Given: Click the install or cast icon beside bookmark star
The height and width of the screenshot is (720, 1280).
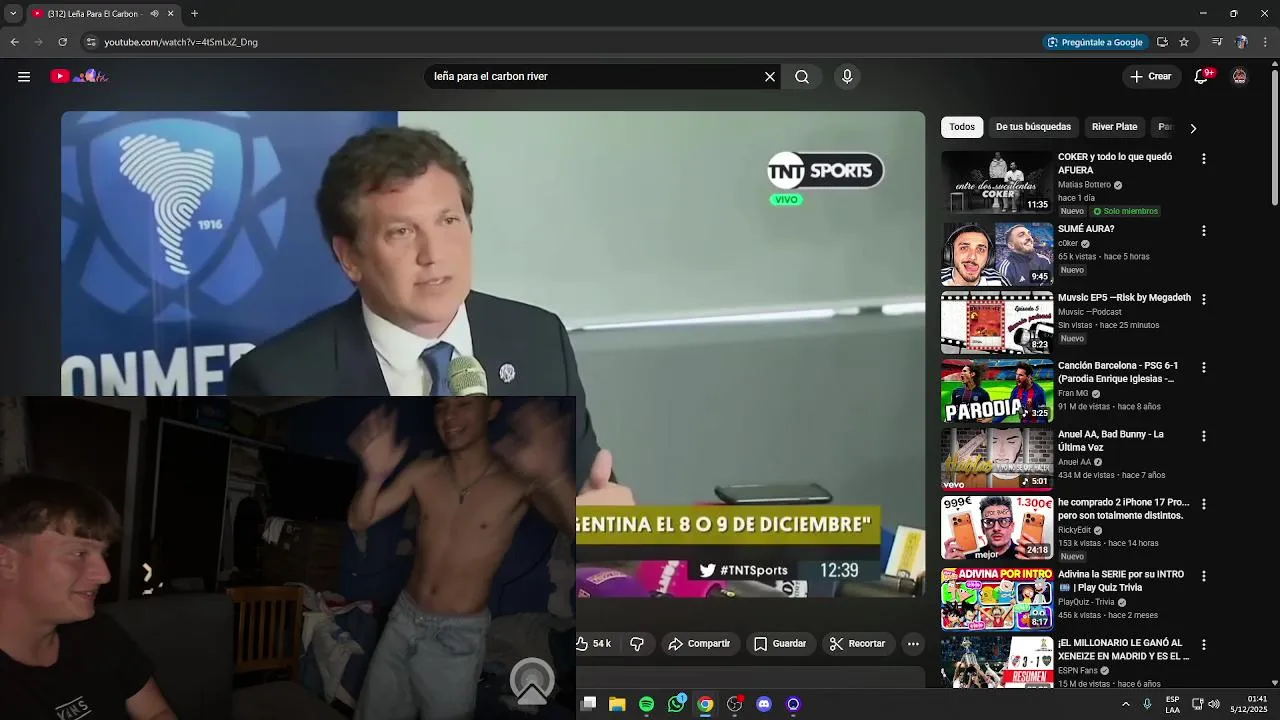Looking at the screenshot, I should point(1162,42).
